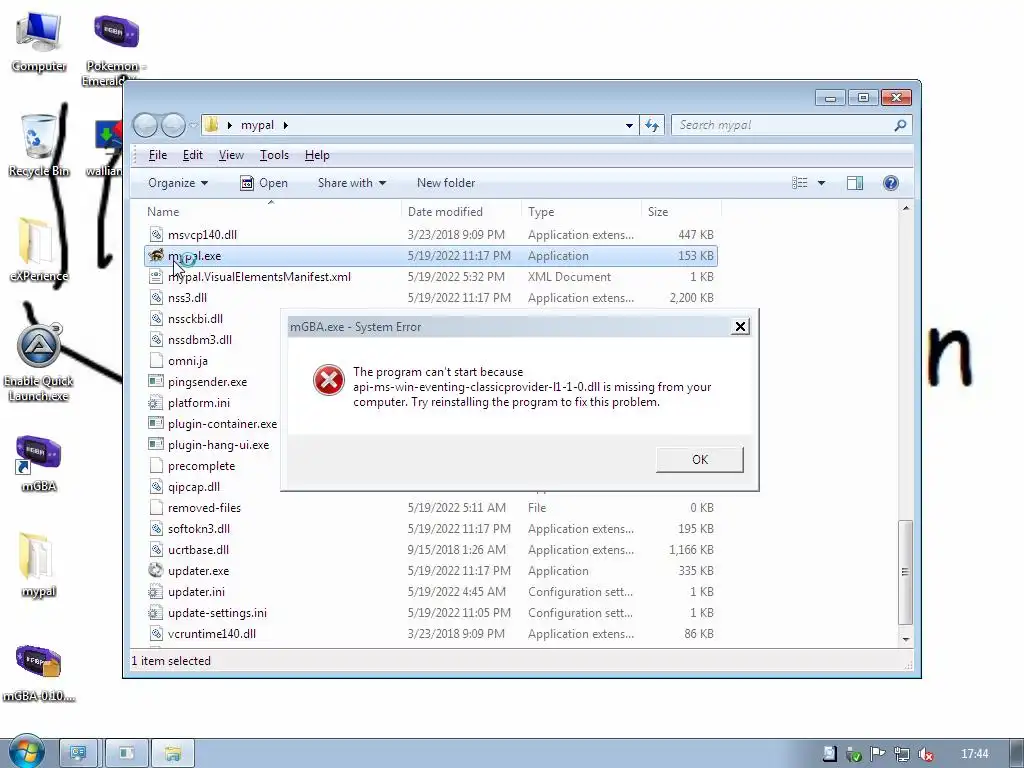Select nssdbm3.dll in the list
The height and width of the screenshot is (768, 1024).
[x=200, y=340]
